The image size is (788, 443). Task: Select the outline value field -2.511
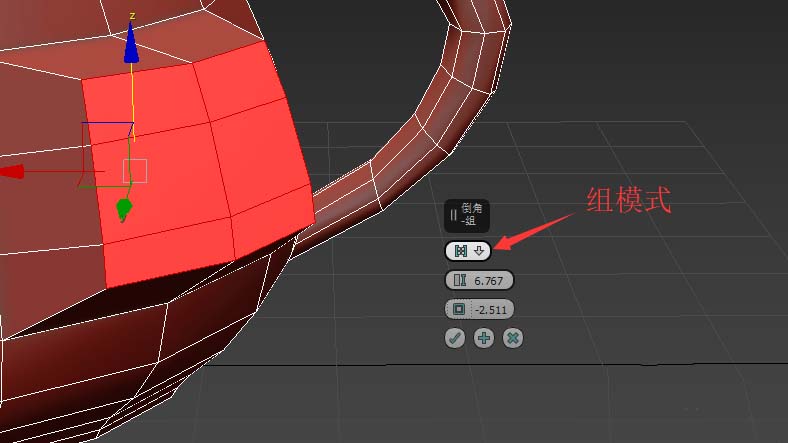(491, 310)
